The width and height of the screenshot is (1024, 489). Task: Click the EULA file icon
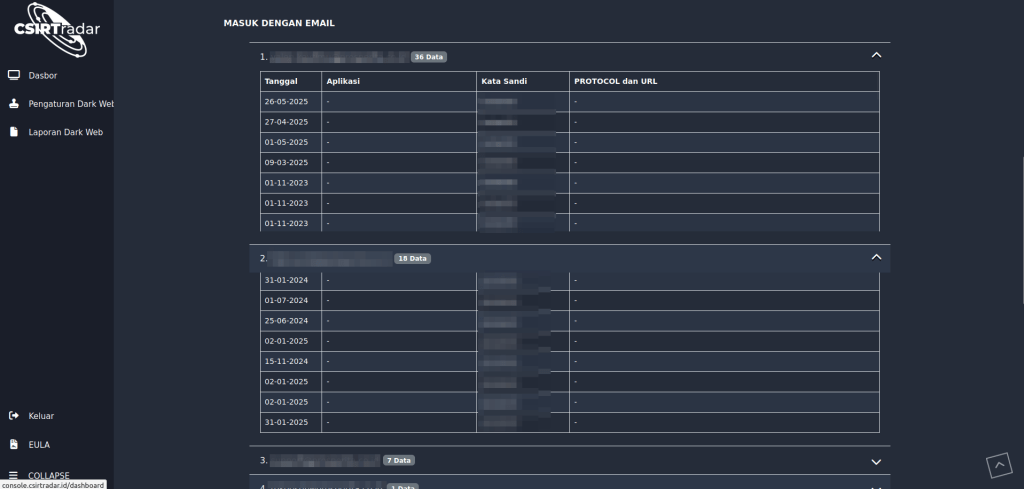tap(14, 445)
